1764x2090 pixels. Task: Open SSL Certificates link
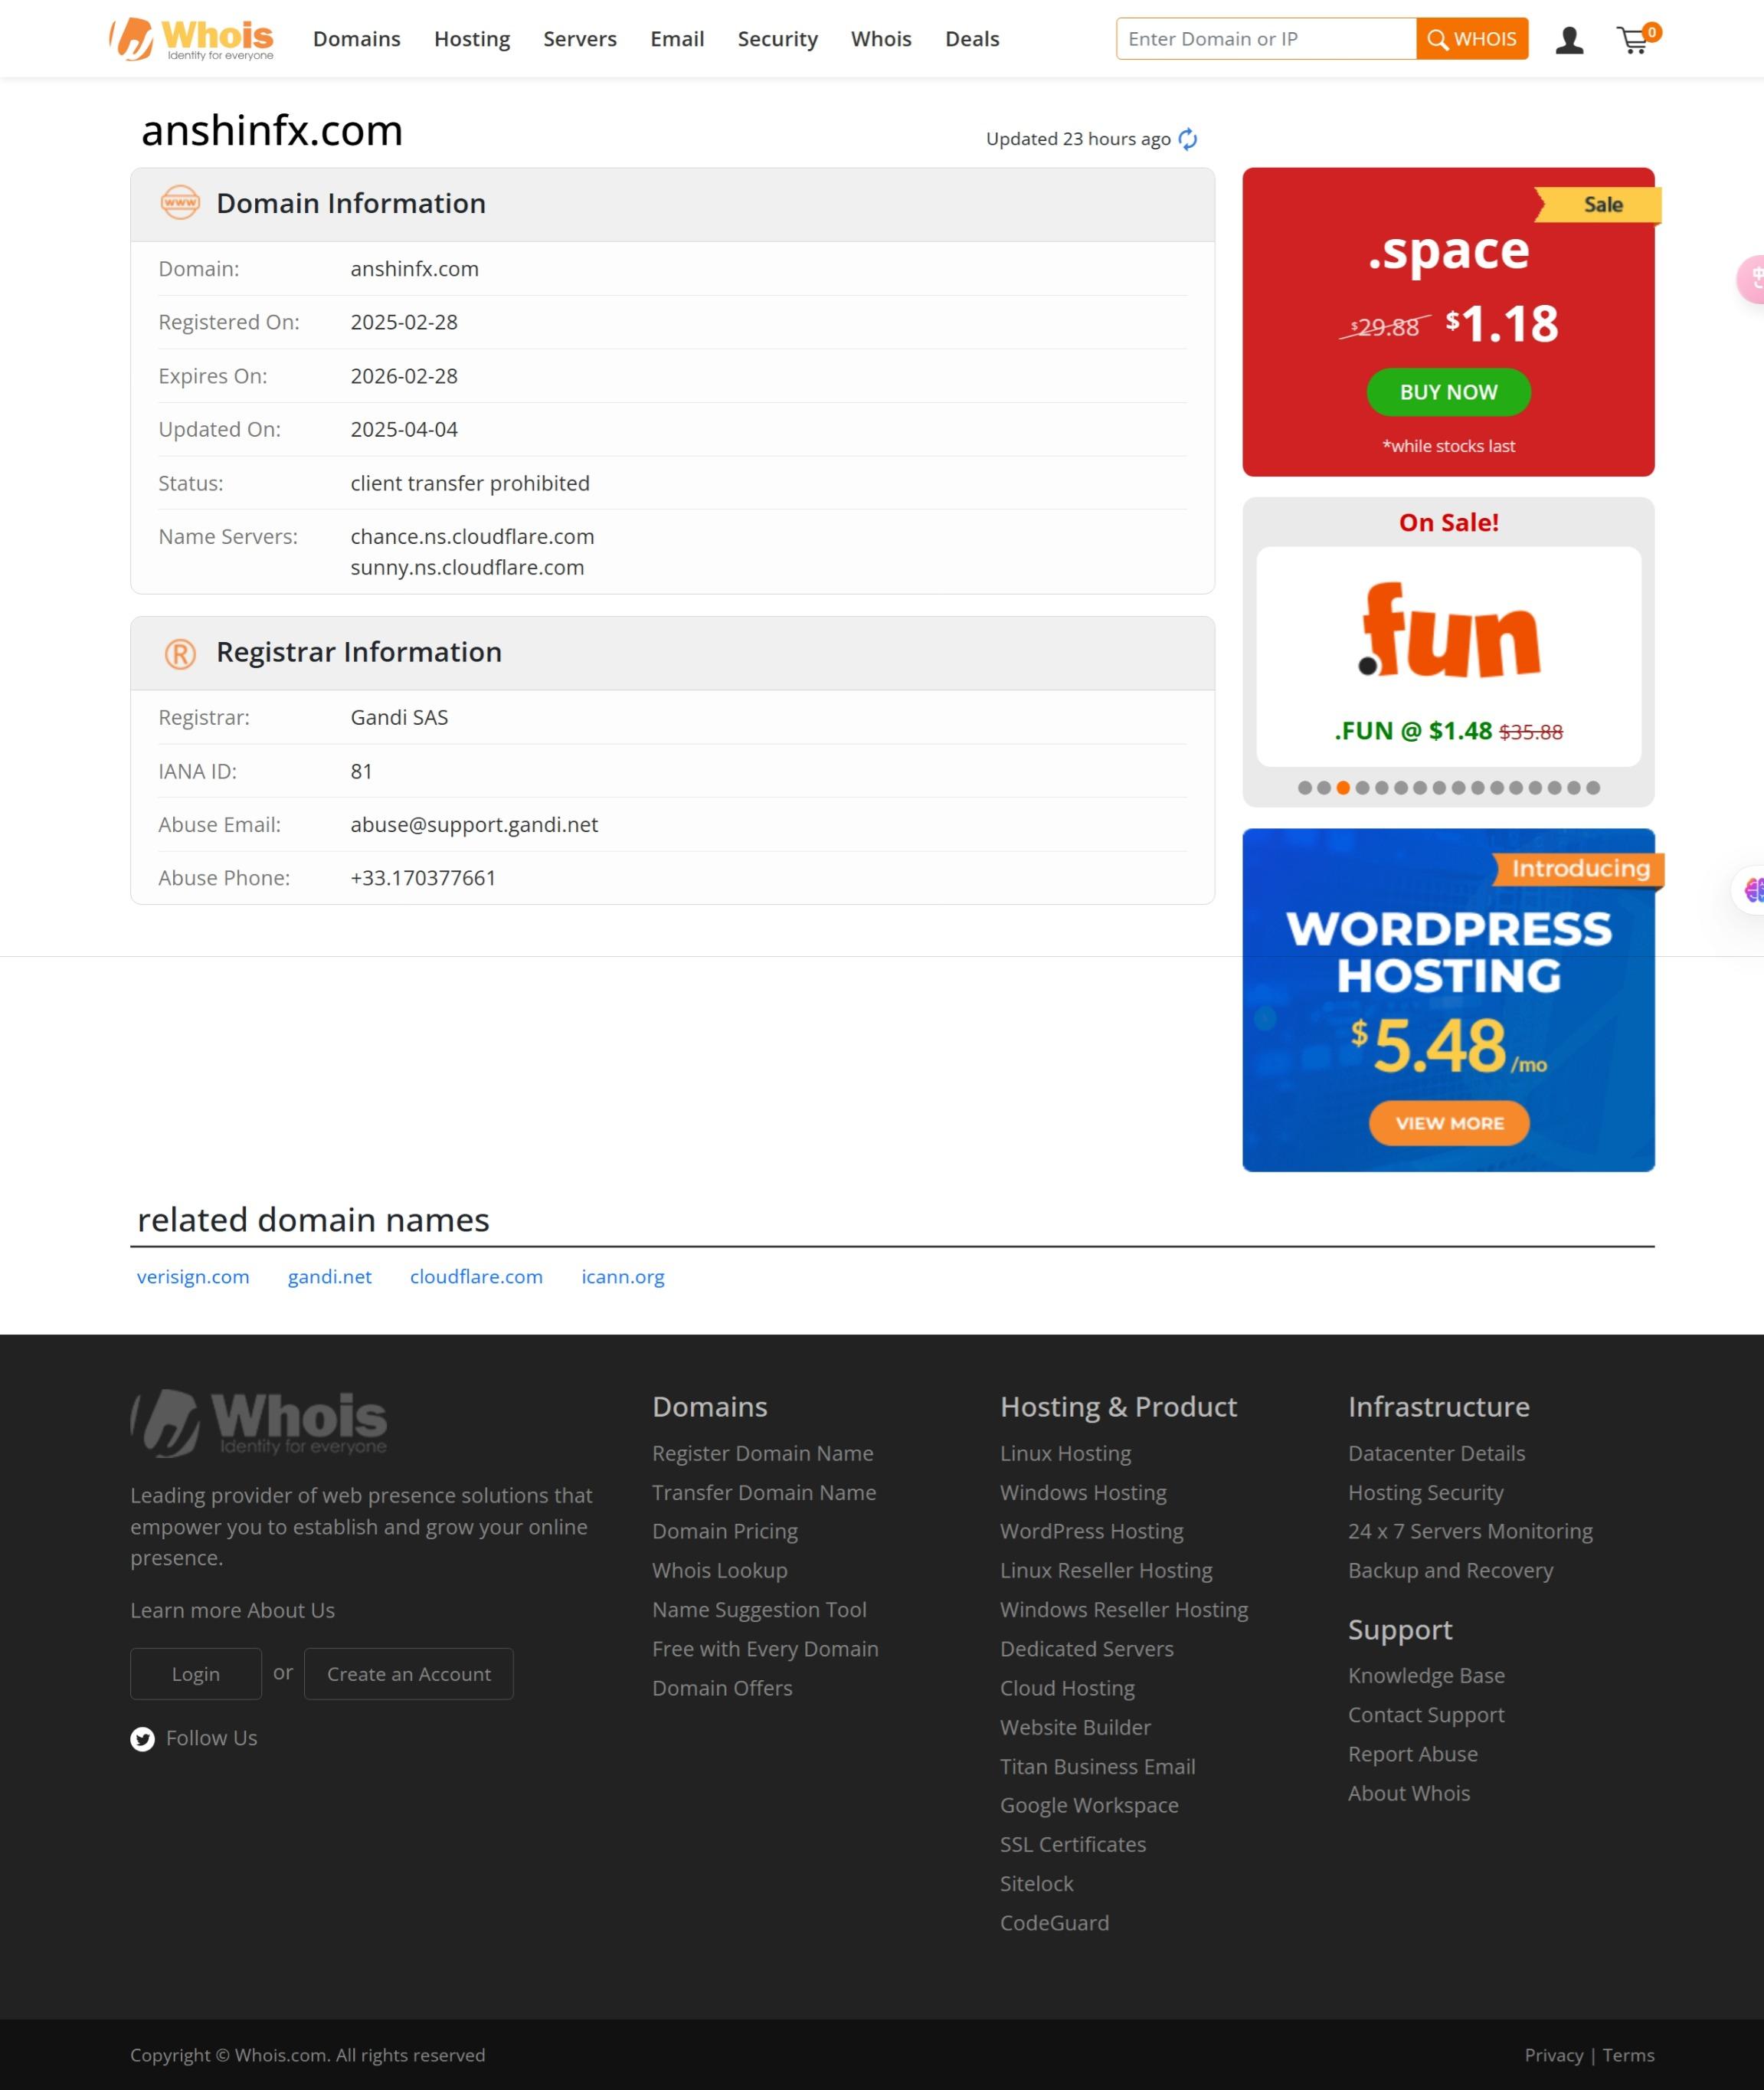[1073, 1844]
